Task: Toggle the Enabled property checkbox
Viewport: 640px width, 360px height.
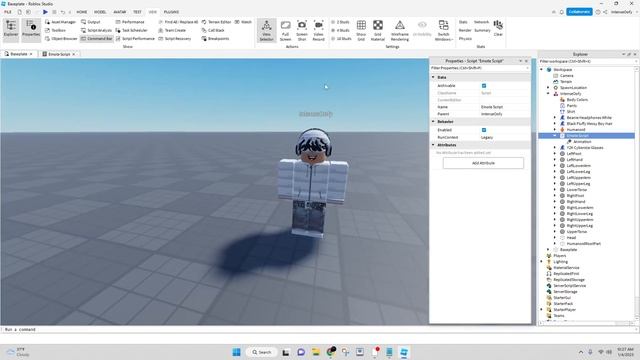Action: pos(484,130)
